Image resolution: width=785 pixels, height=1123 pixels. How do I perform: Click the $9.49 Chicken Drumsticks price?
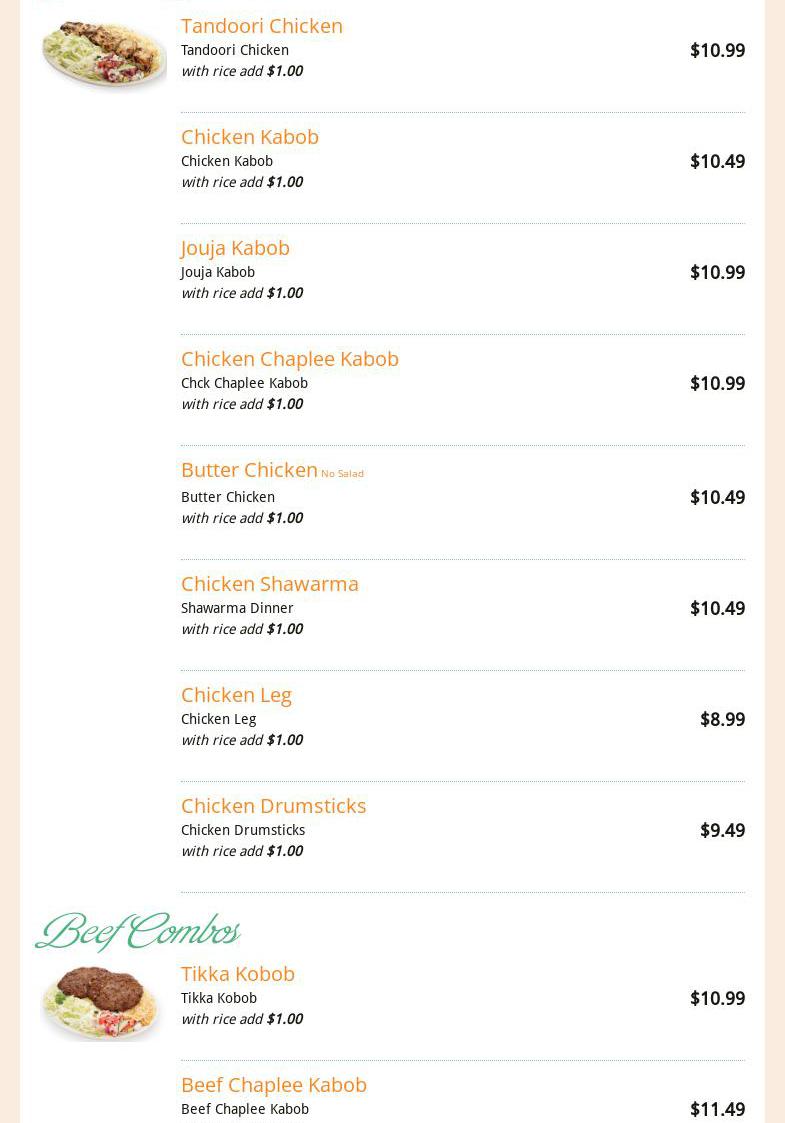tap(721, 831)
